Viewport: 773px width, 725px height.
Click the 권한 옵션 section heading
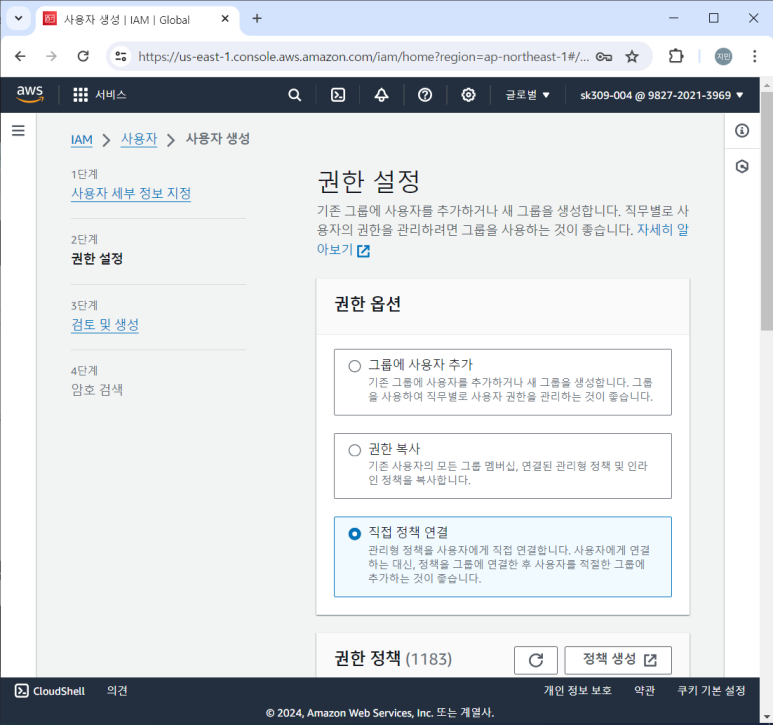pyautogui.click(x=367, y=304)
